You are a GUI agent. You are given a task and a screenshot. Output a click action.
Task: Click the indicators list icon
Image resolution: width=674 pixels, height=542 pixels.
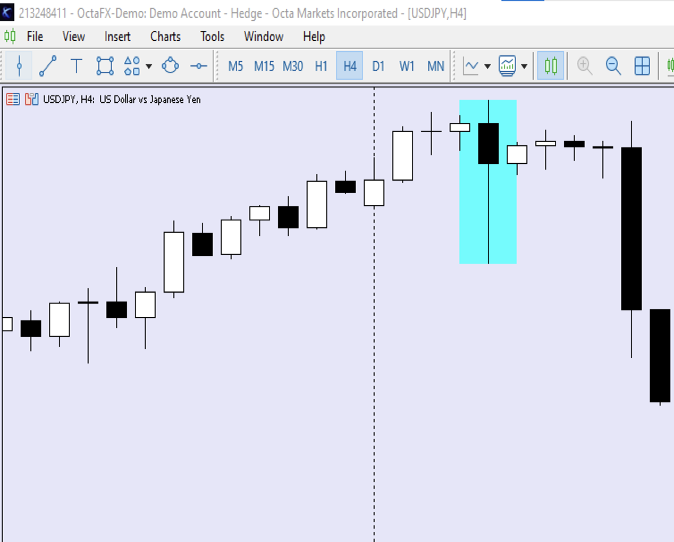(507, 66)
